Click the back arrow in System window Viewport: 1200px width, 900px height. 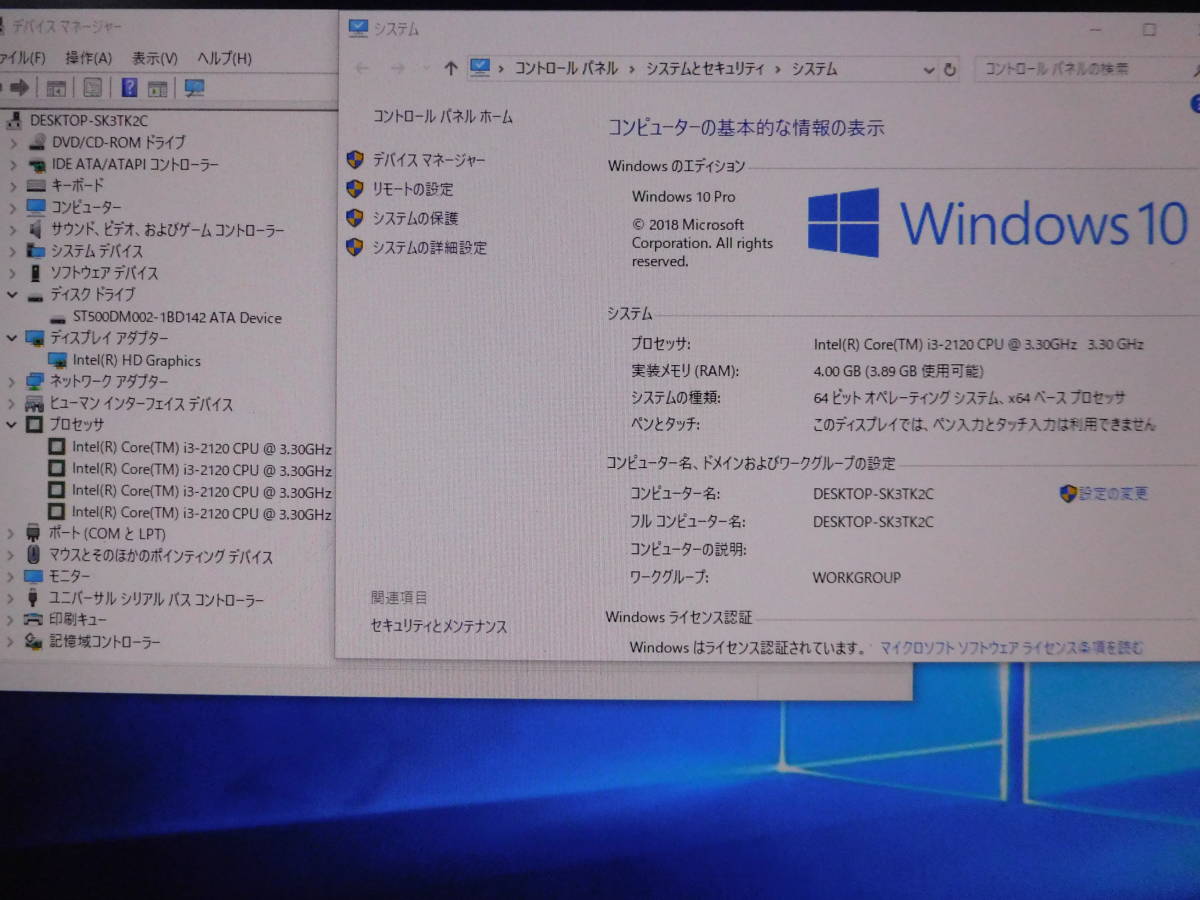tap(362, 68)
